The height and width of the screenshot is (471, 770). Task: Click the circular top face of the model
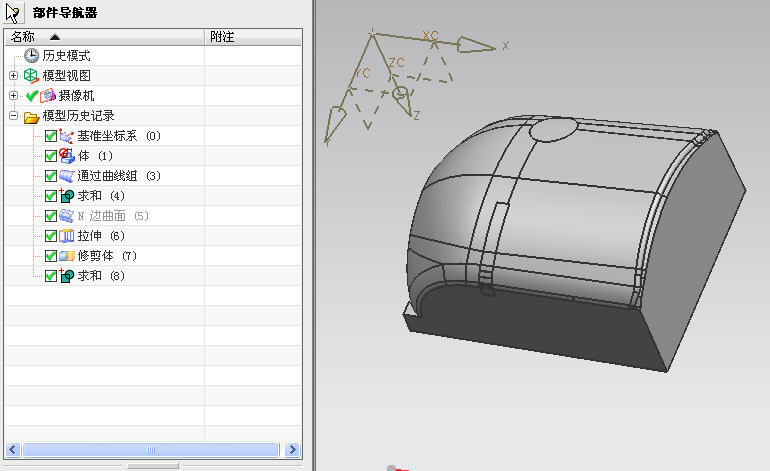(x=553, y=130)
